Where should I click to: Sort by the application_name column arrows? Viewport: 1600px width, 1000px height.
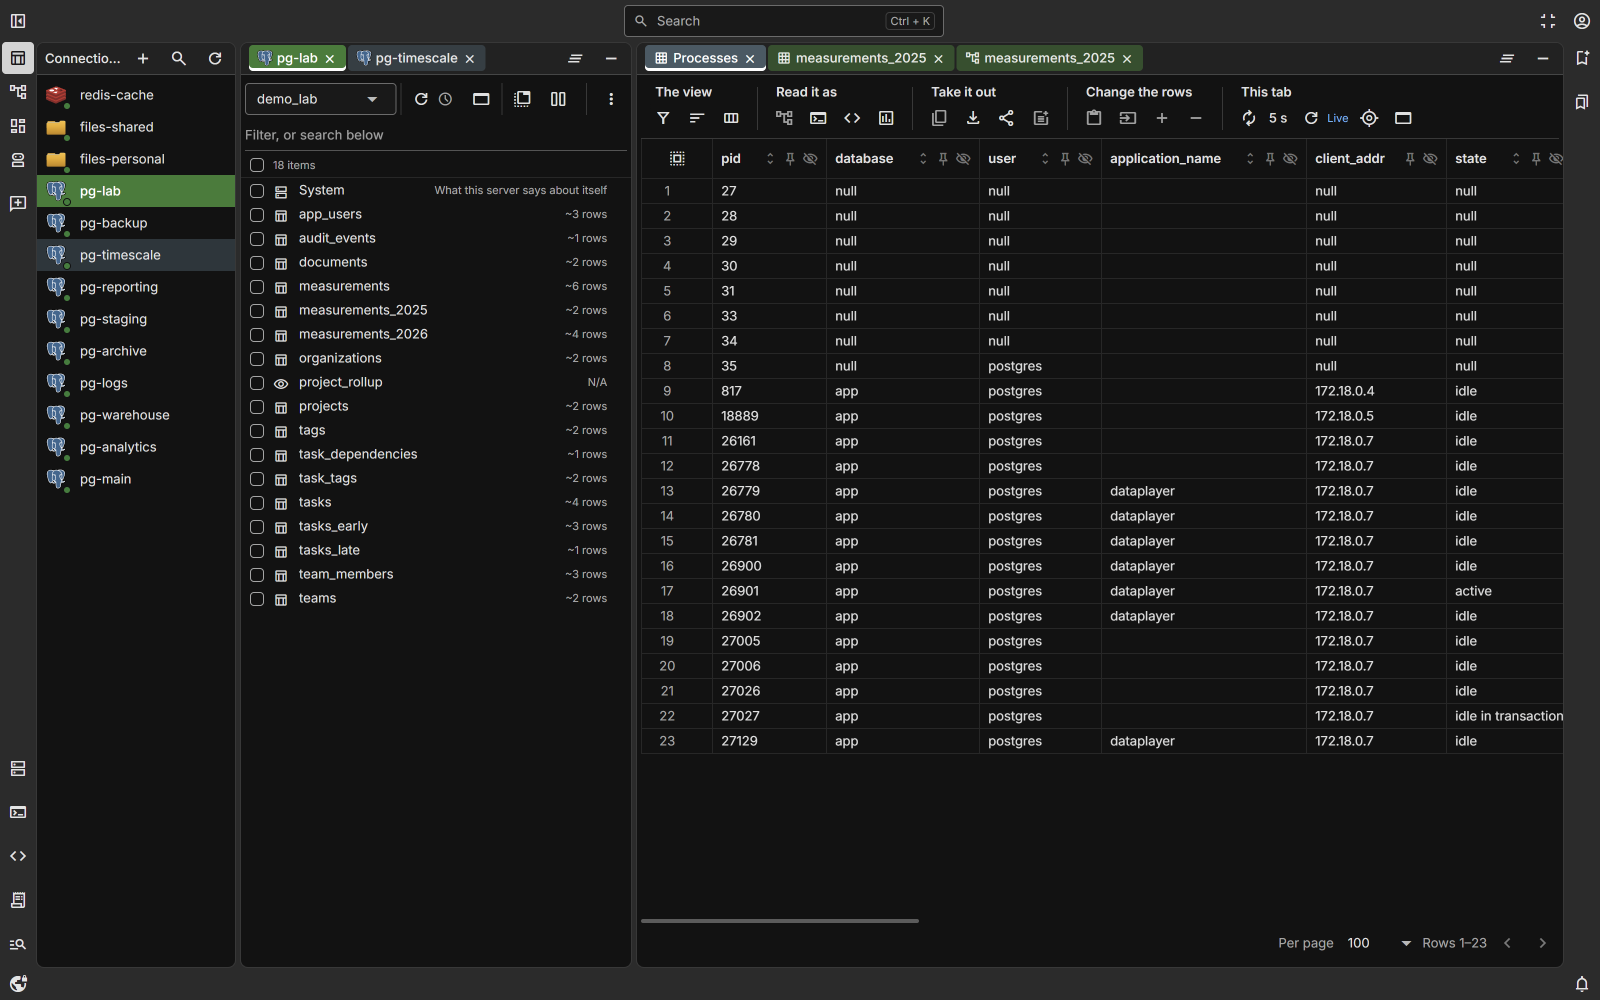[1250, 159]
